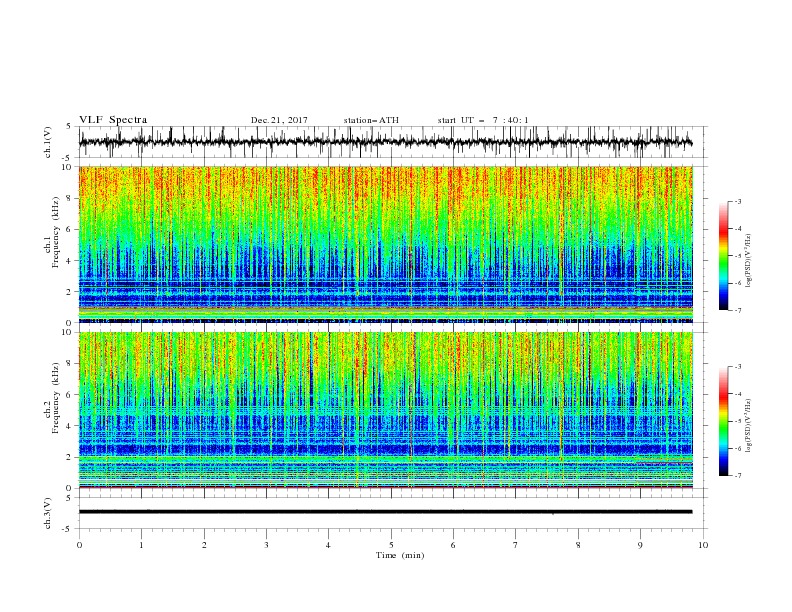Click the "2" tick on the time axis

click(x=204, y=545)
